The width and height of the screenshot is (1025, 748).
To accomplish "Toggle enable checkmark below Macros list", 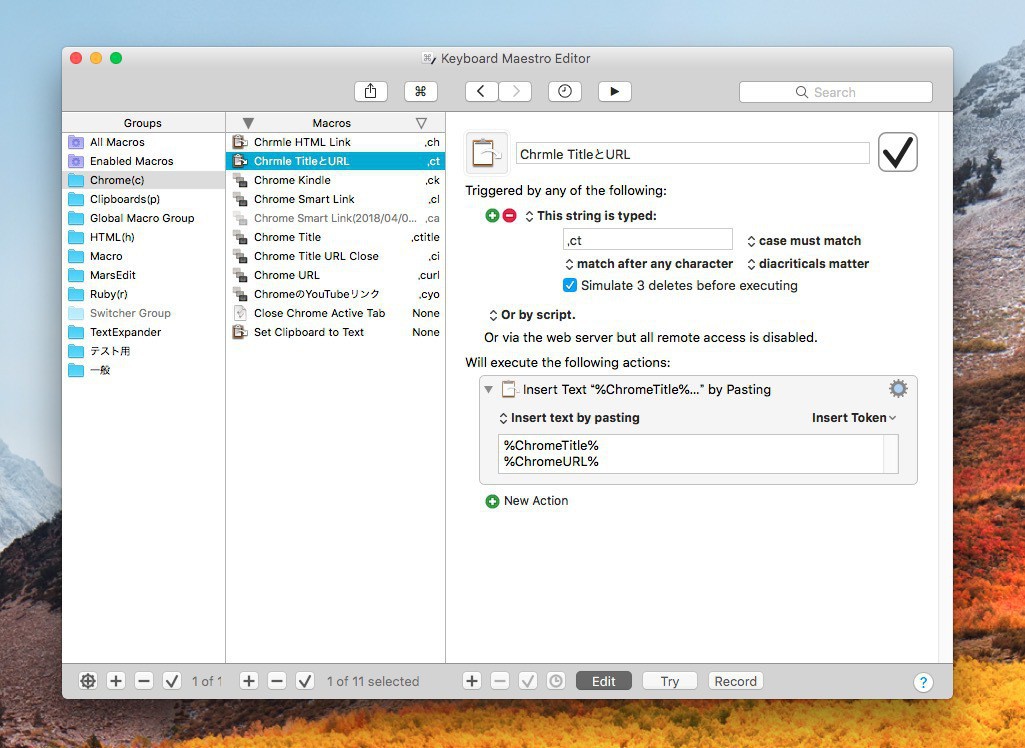I will [x=305, y=681].
